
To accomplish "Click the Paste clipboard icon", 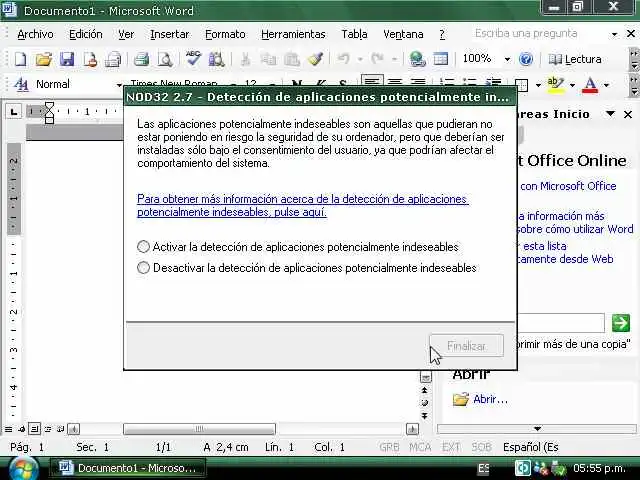I will pos(292,60).
